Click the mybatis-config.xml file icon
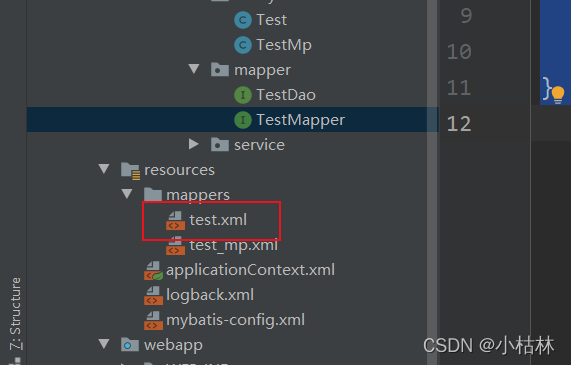571x365 pixels. click(x=153, y=321)
